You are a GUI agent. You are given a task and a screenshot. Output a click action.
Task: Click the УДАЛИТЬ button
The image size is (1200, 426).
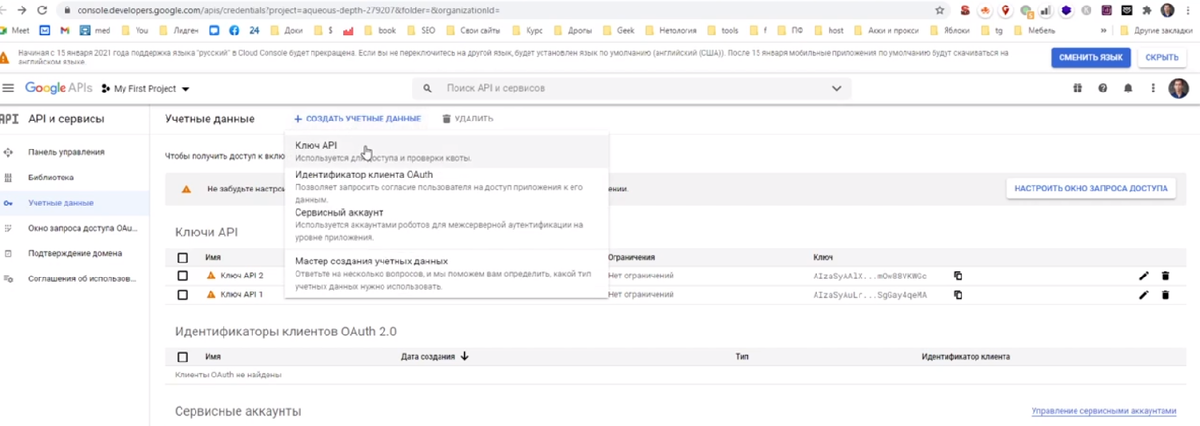[467, 119]
